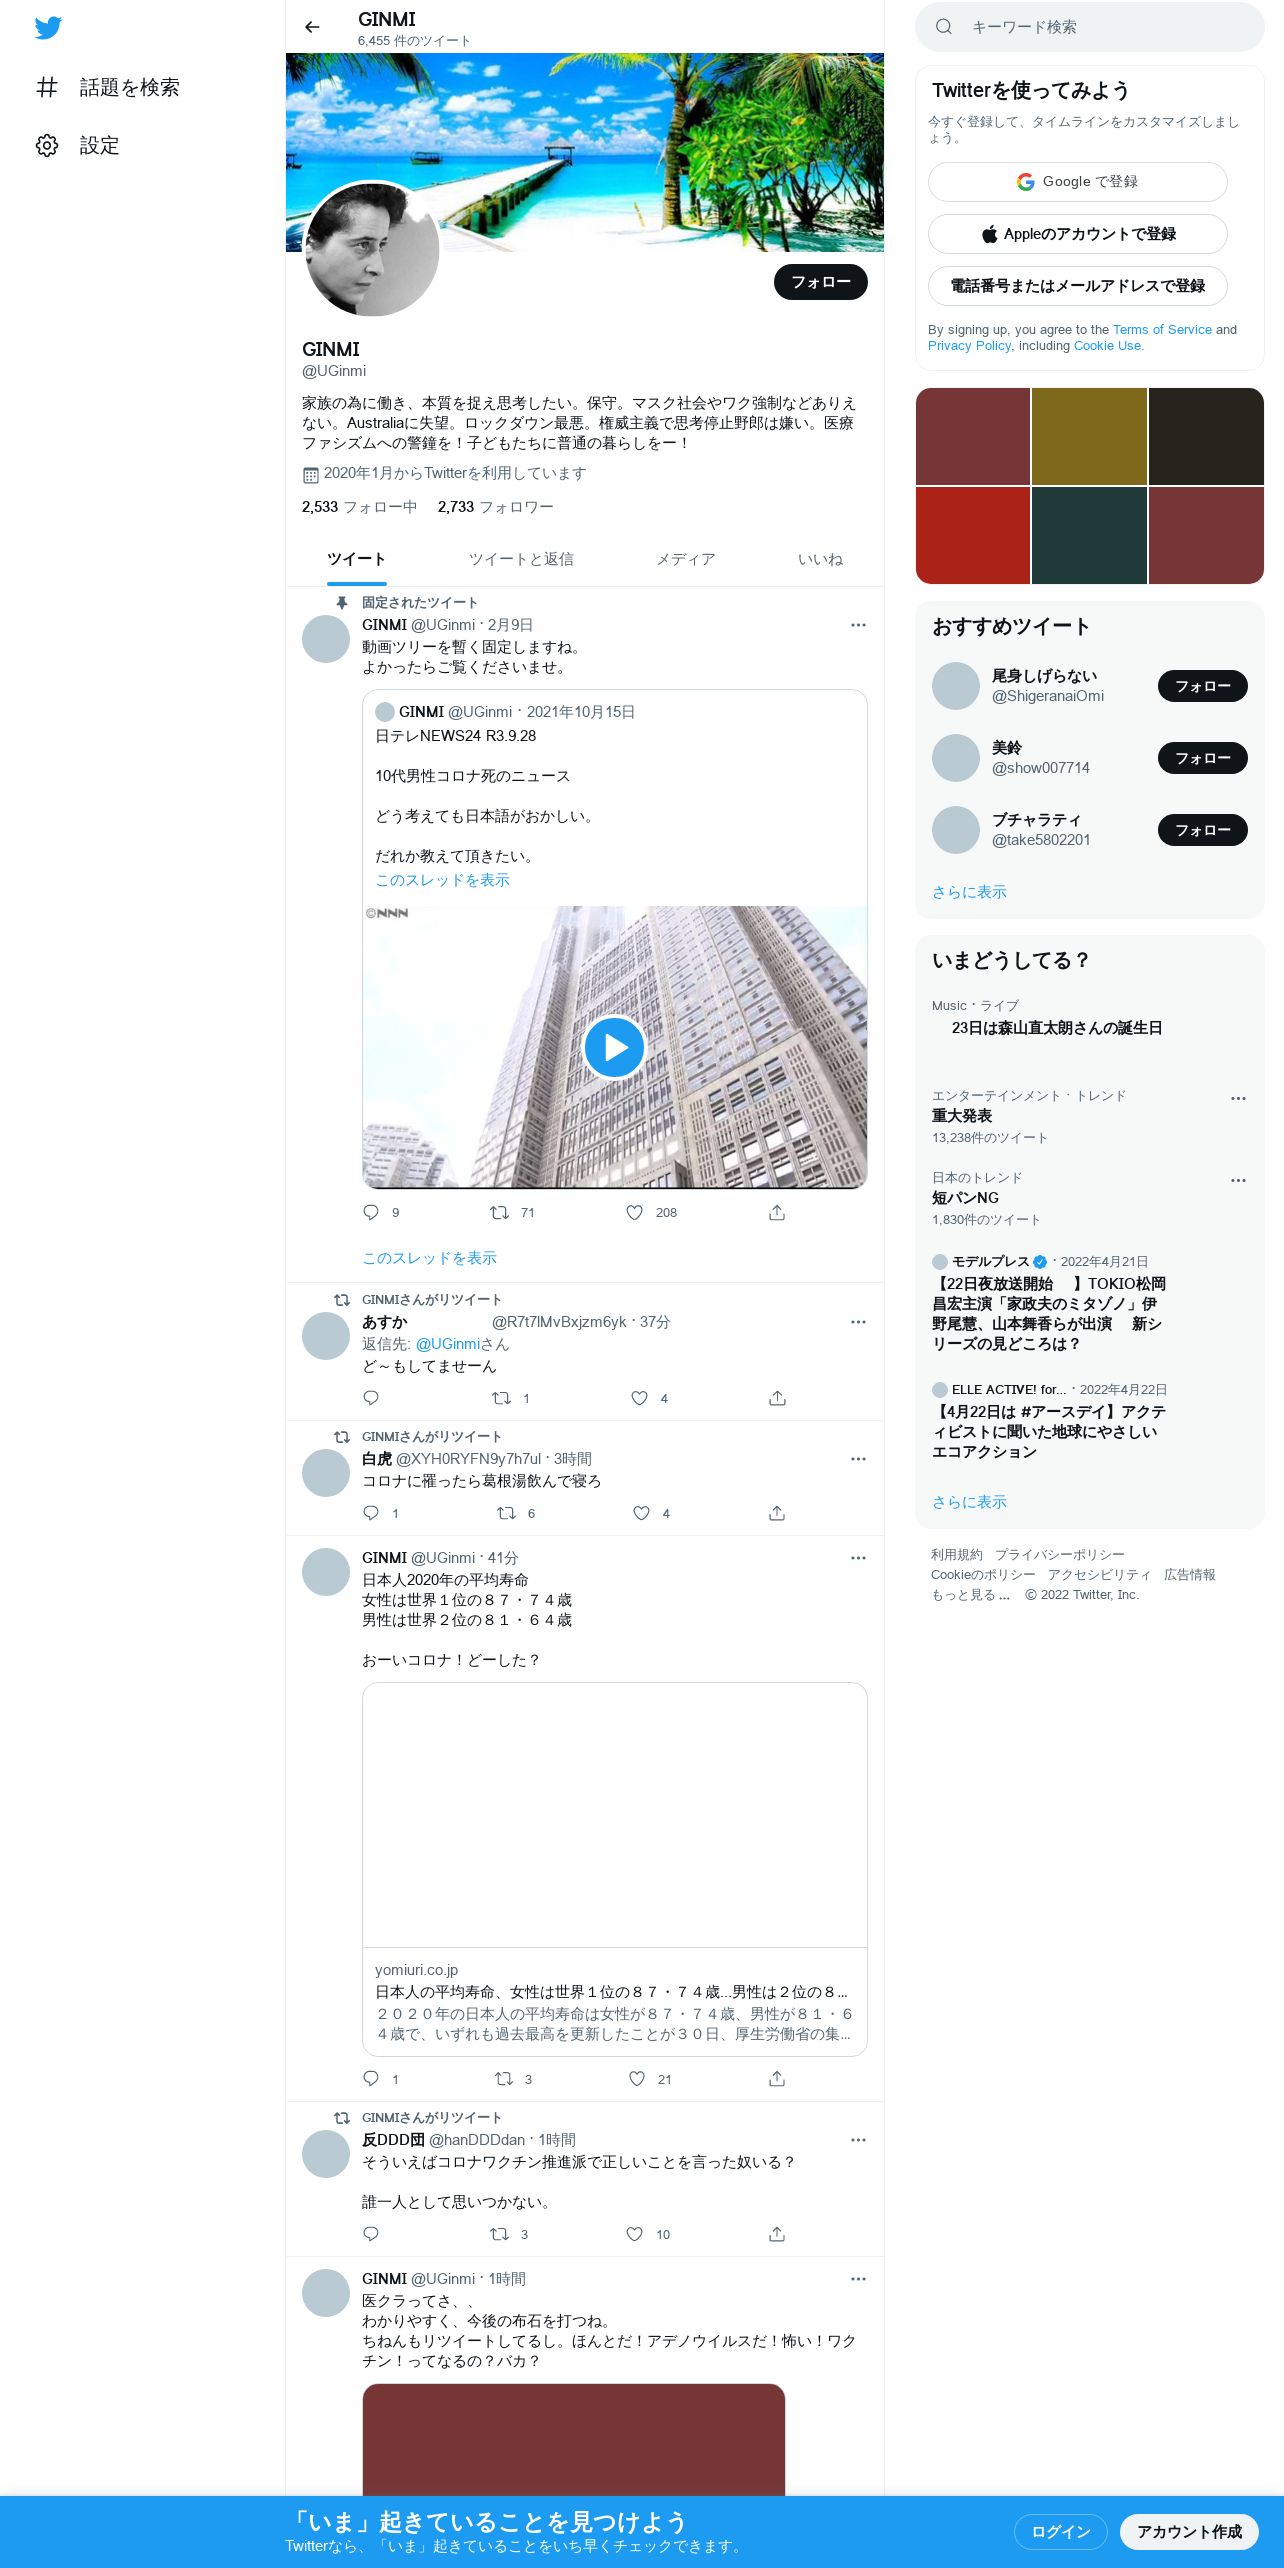Image resolution: width=1284 pixels, height=2568 pixels.
Task: Retweet the pinned tweet with 71 retweets
Action: tap(500, 1212)
